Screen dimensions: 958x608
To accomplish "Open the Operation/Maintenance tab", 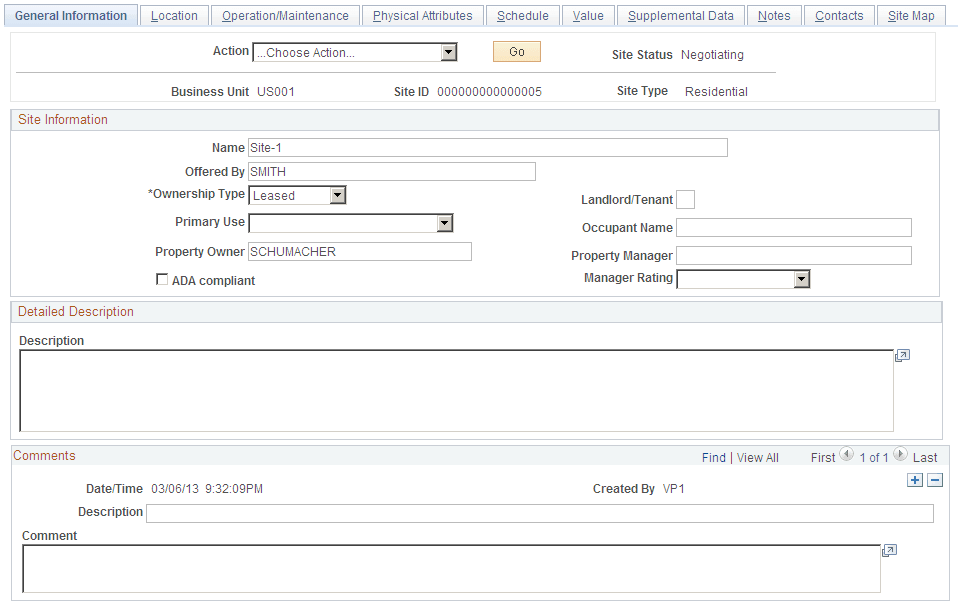I will tap(285, 16).
